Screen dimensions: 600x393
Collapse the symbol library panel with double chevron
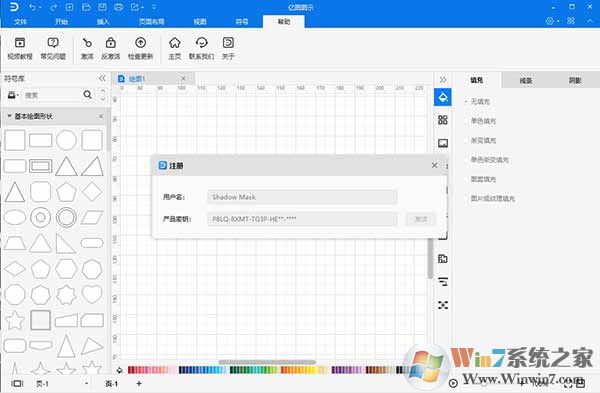(102, 78)
